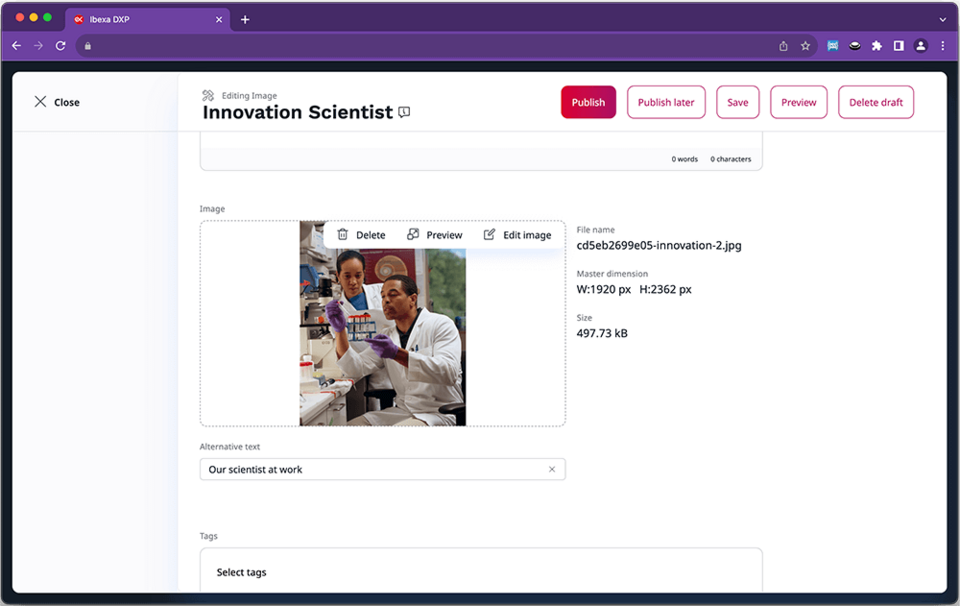
Task: Click the Preview button in header
Action: pos(798,102)
